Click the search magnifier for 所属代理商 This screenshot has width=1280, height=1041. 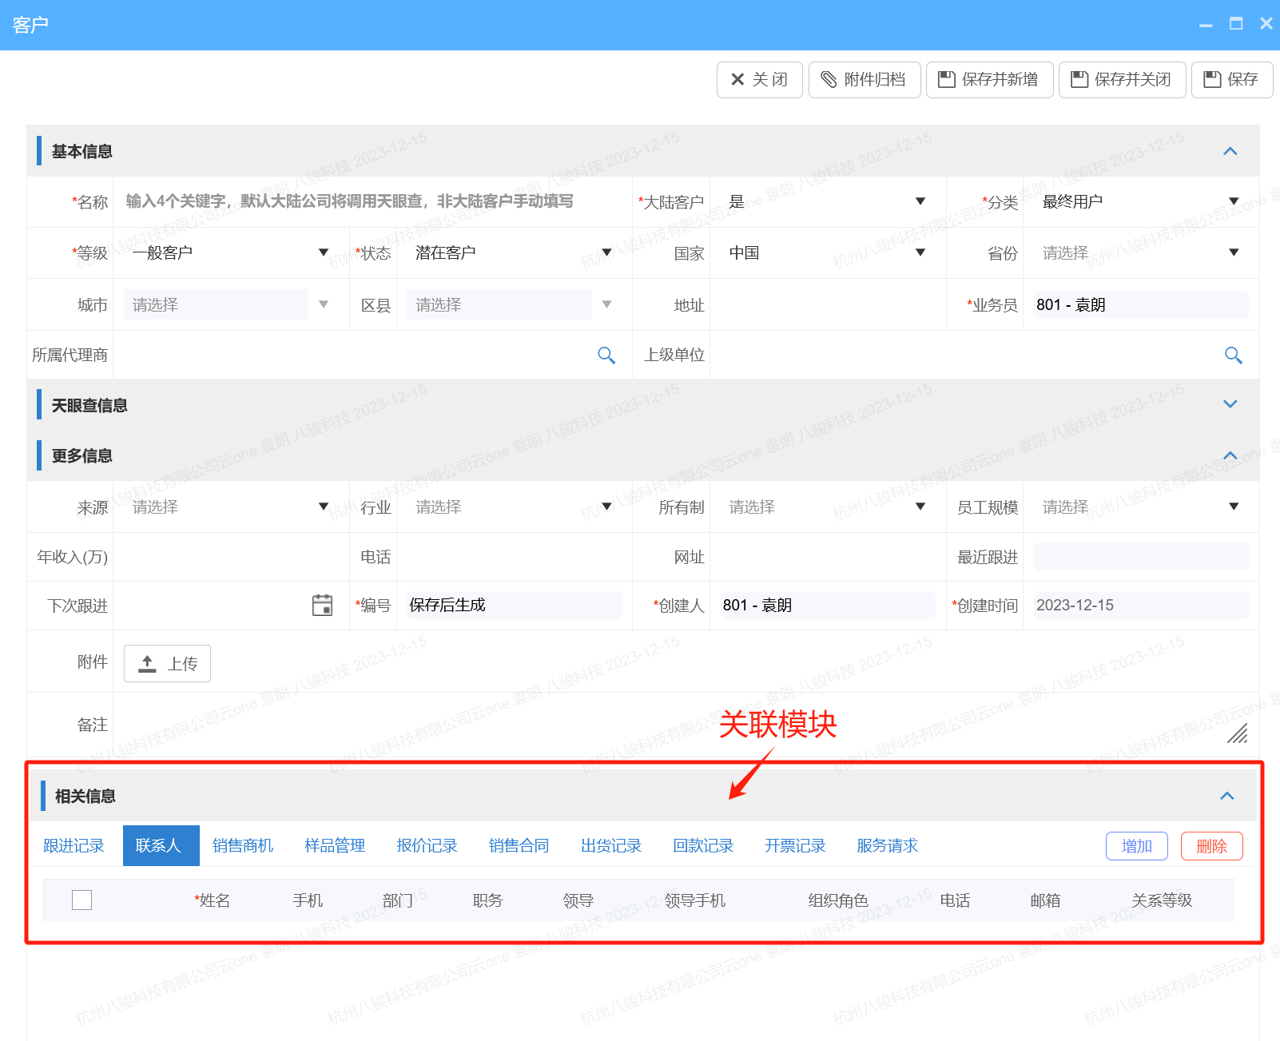pyautogui.click(x=606, y=355)
